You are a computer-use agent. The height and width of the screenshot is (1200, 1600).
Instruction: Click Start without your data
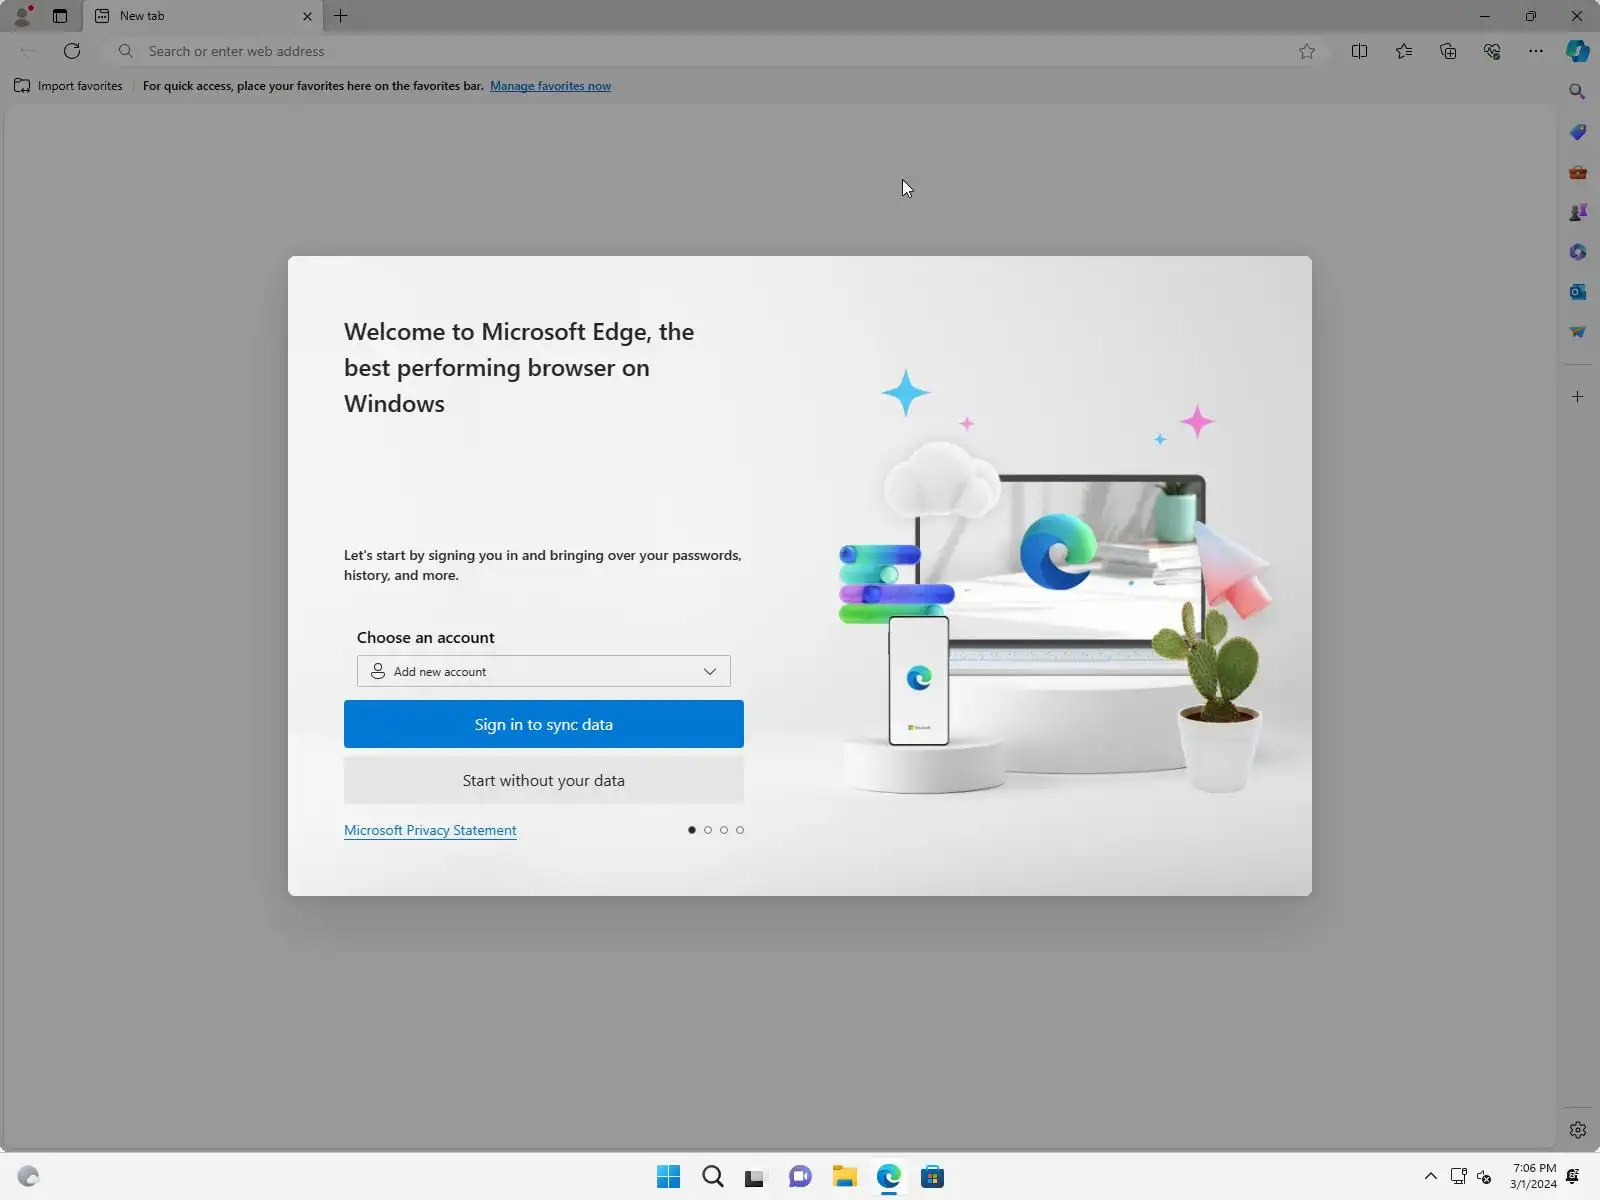(x=544, y=780)
